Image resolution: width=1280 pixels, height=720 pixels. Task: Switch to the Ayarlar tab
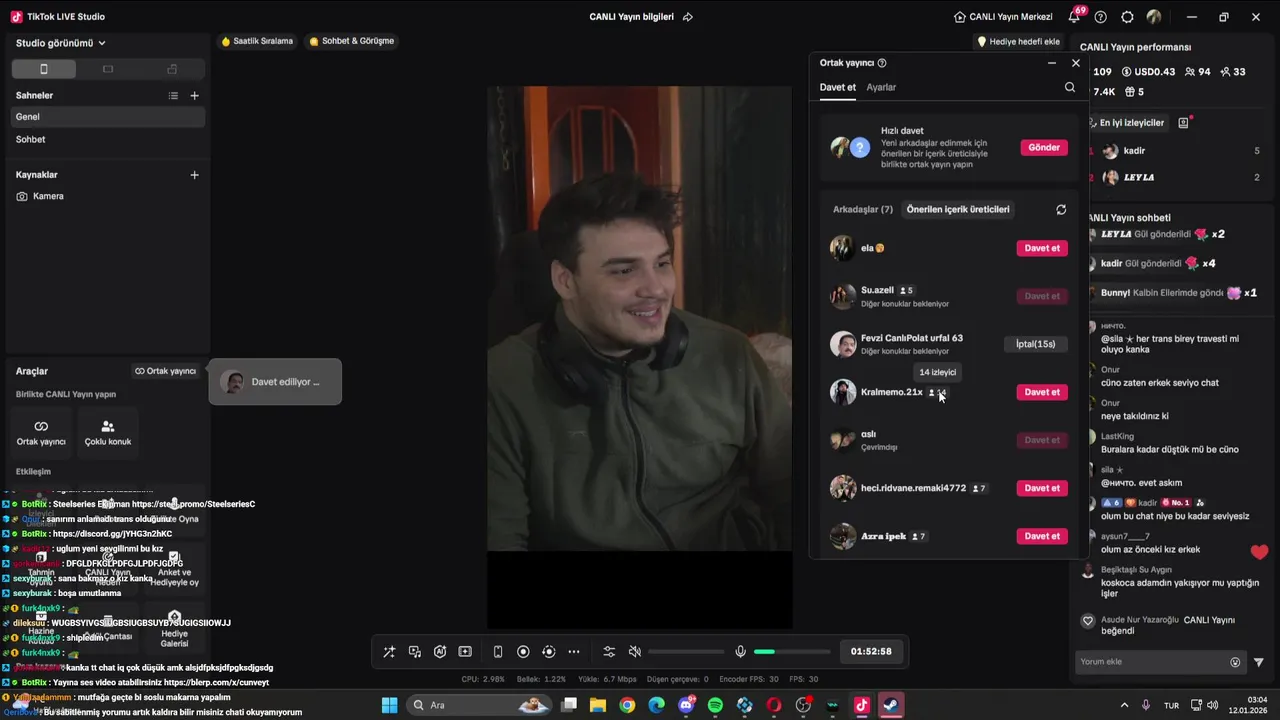pyautogui.click(x=881, y=88)
